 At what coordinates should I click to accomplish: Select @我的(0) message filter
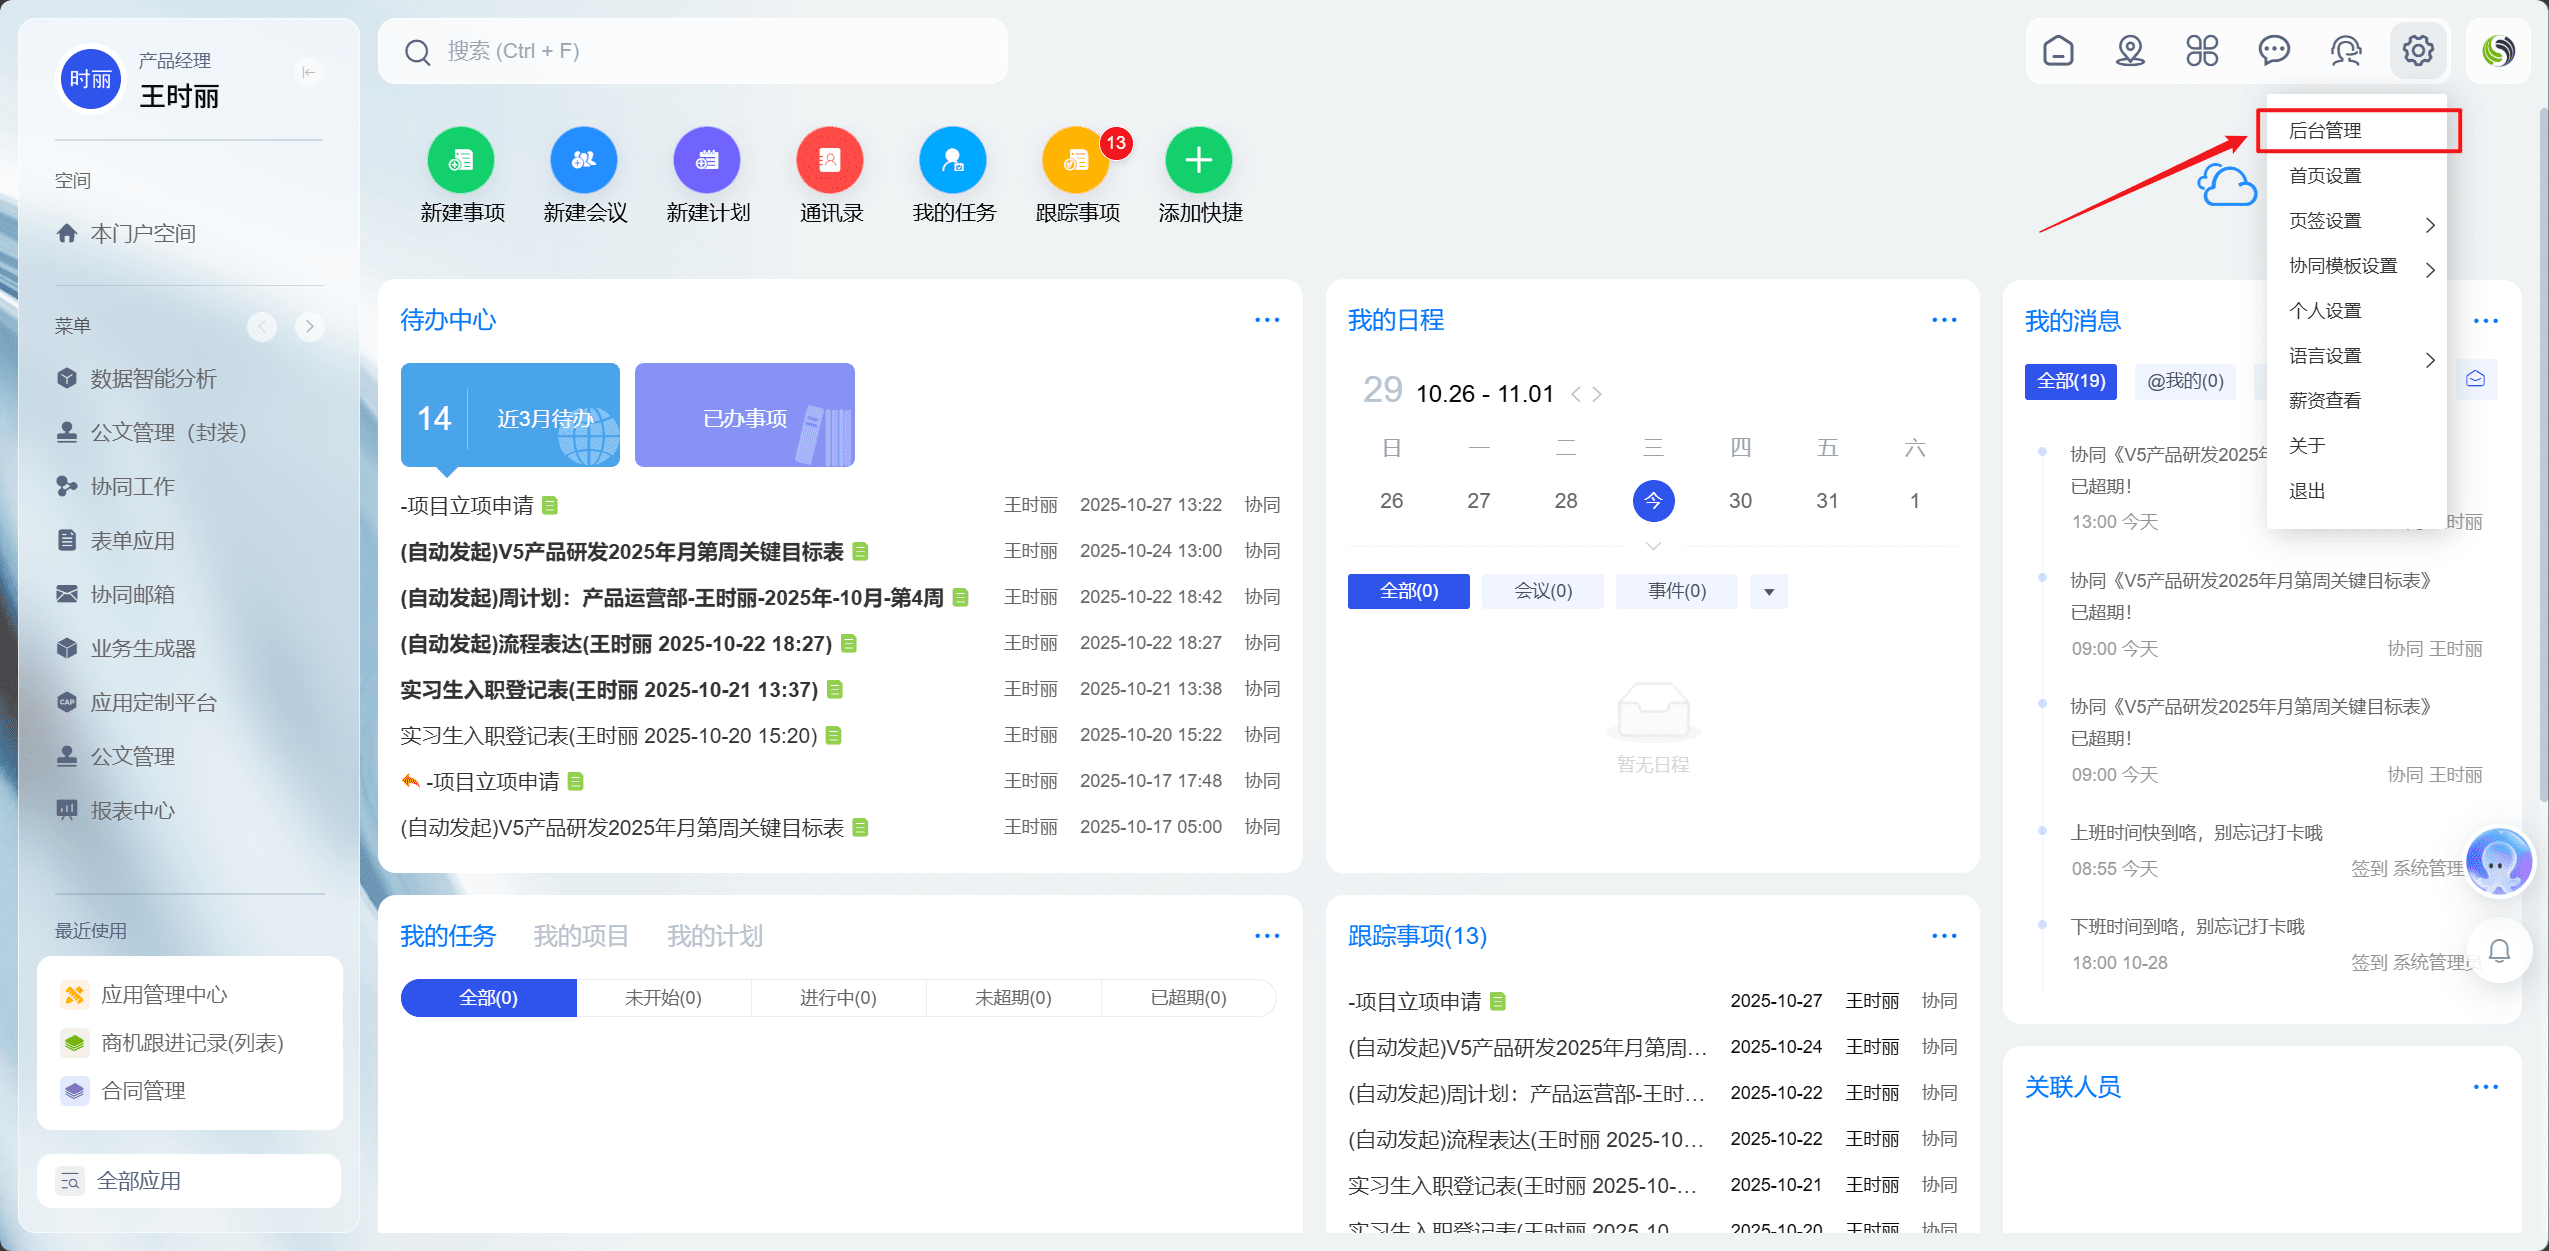pyautogui.click(x=2185, y=381)
